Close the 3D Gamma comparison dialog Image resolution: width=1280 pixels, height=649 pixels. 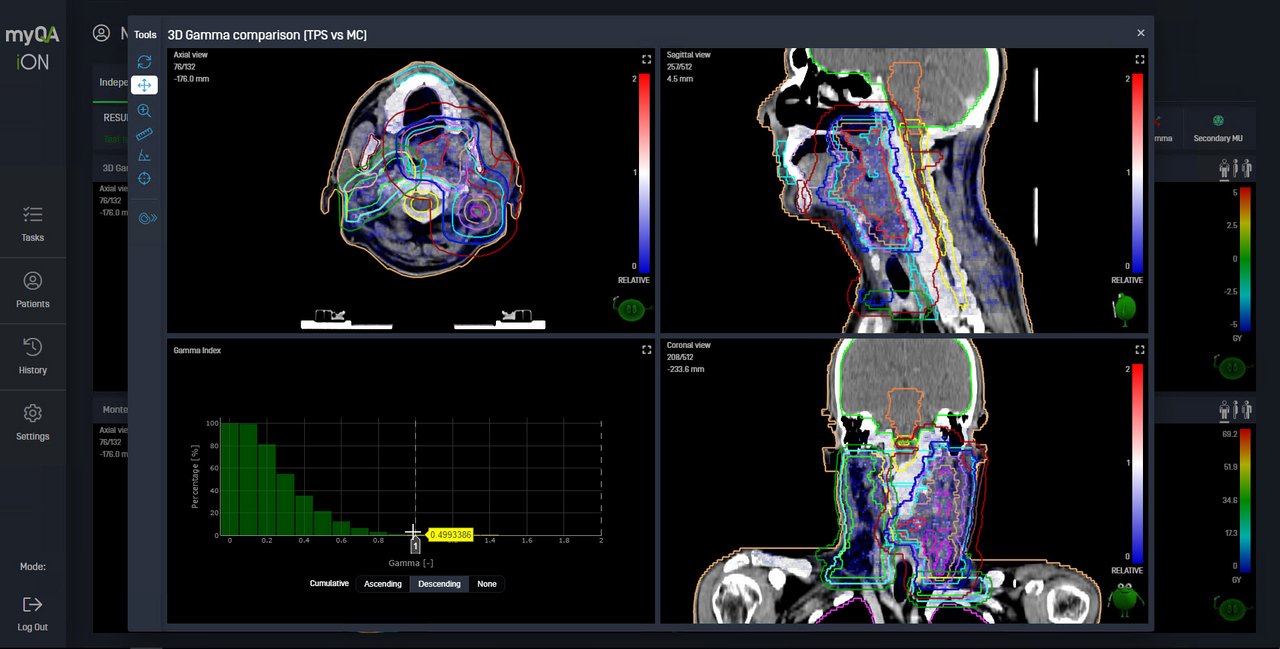click(x=1141, y=33)
